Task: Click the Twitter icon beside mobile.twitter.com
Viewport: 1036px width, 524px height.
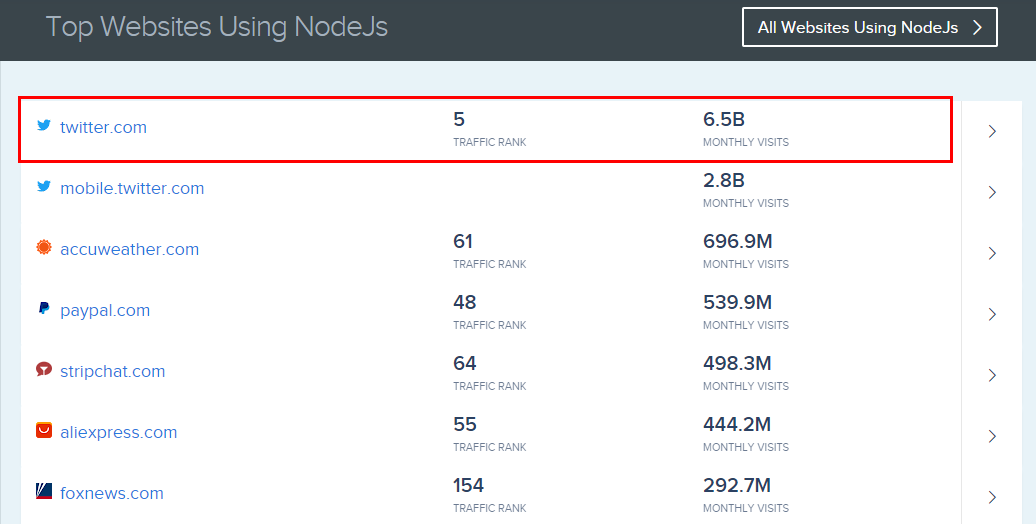Action: click(x=44, y=186)
